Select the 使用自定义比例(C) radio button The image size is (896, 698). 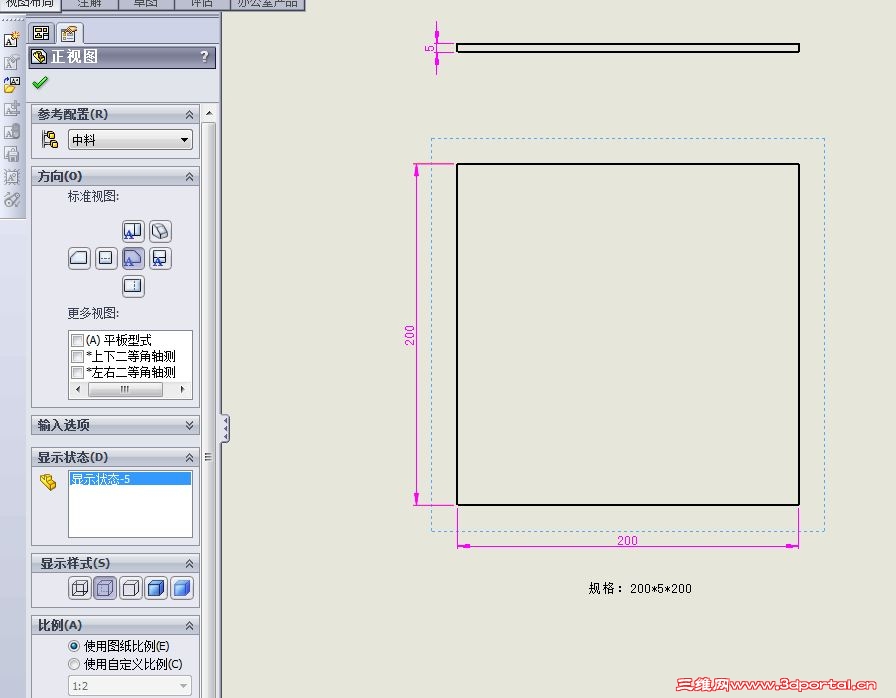point(74,664)
